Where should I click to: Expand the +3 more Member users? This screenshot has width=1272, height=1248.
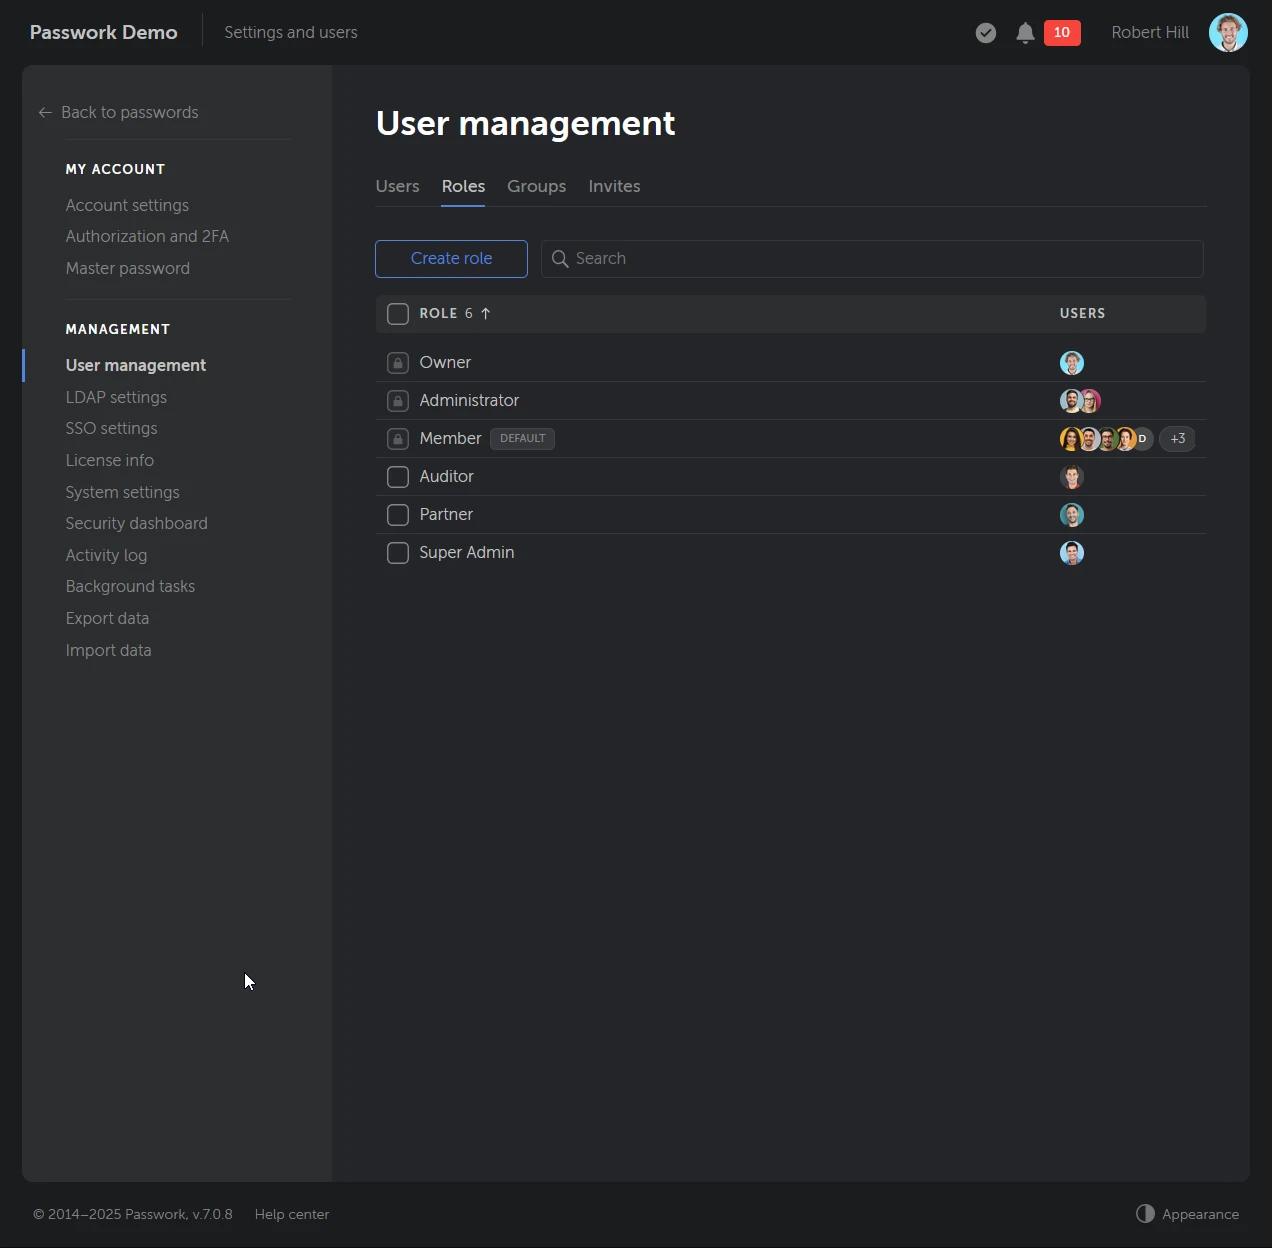pyautogui.click(x=1177, y=439)
